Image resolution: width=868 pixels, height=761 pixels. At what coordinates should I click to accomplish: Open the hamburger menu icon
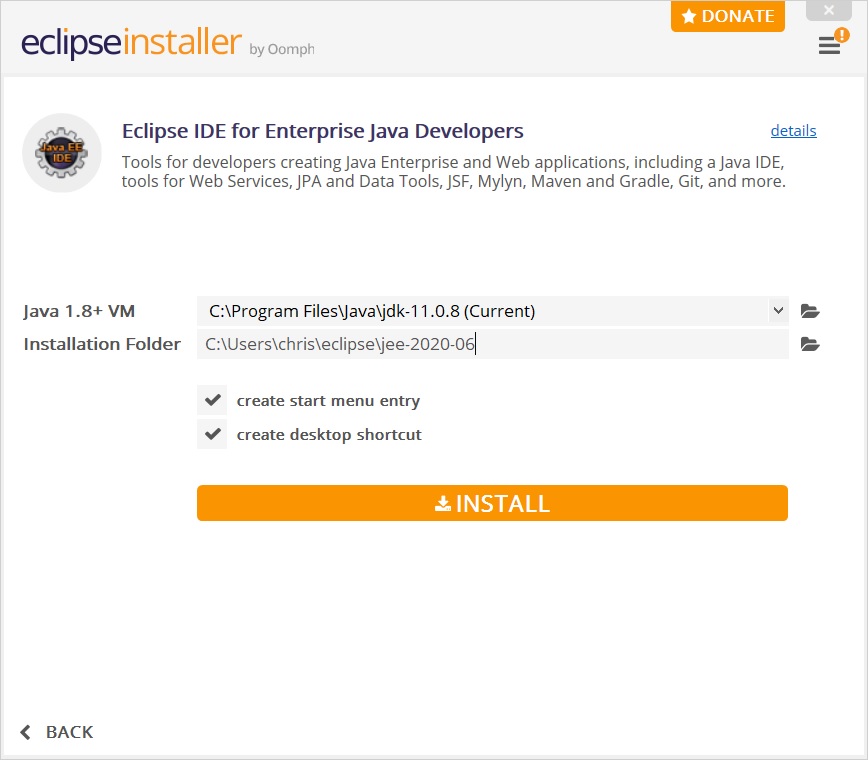click(x=829, y=45)
